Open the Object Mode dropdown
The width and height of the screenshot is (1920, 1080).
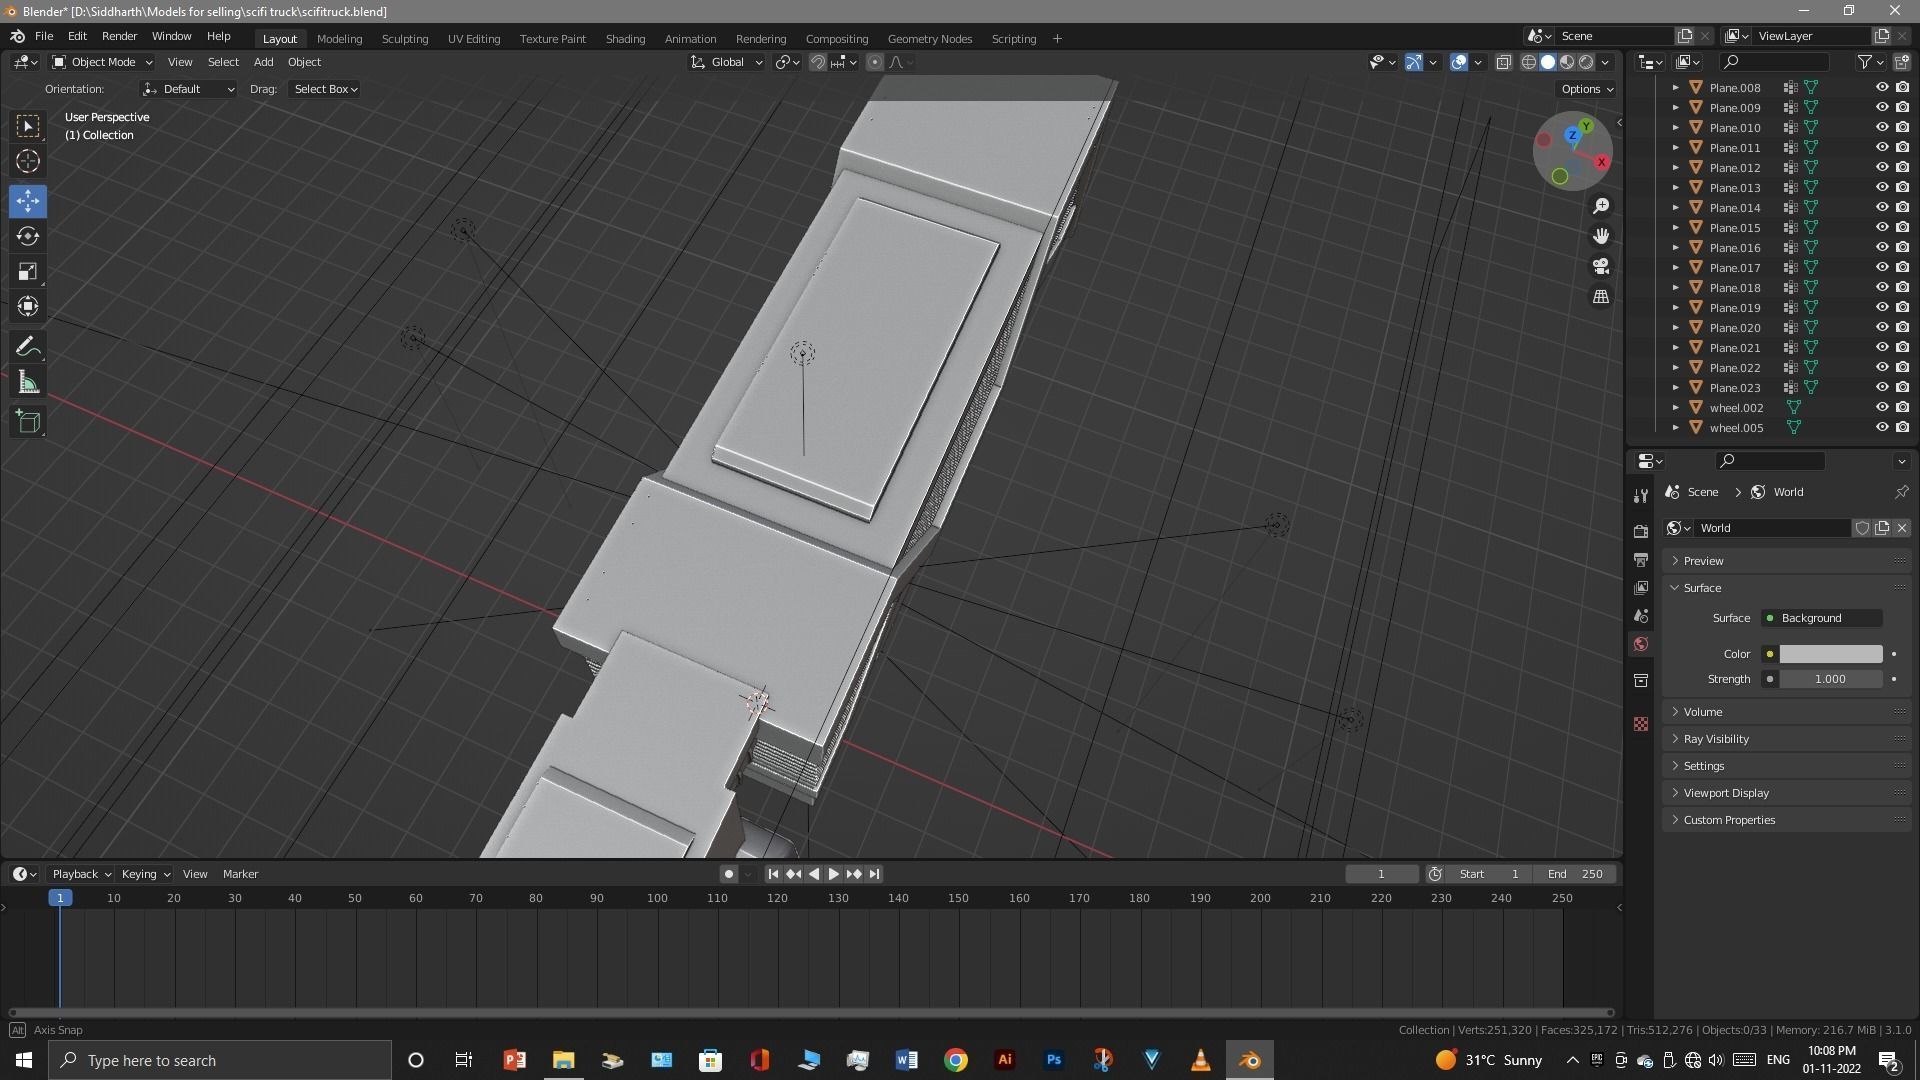pos(102,62)
